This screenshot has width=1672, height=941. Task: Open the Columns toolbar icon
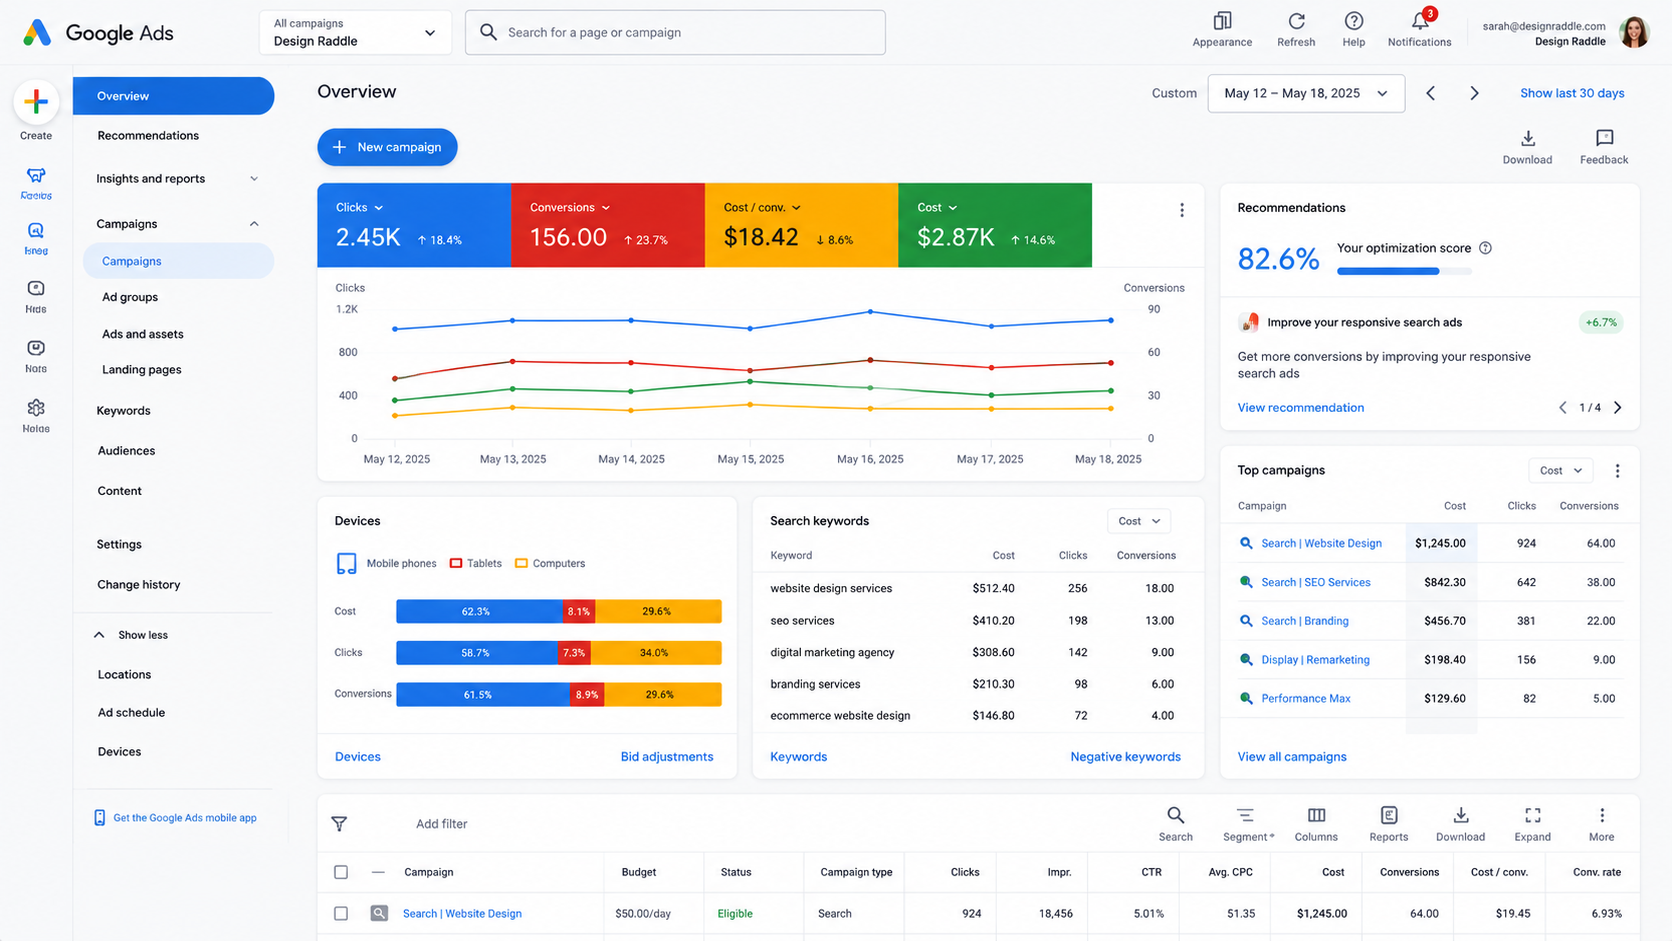[1316, 815]
